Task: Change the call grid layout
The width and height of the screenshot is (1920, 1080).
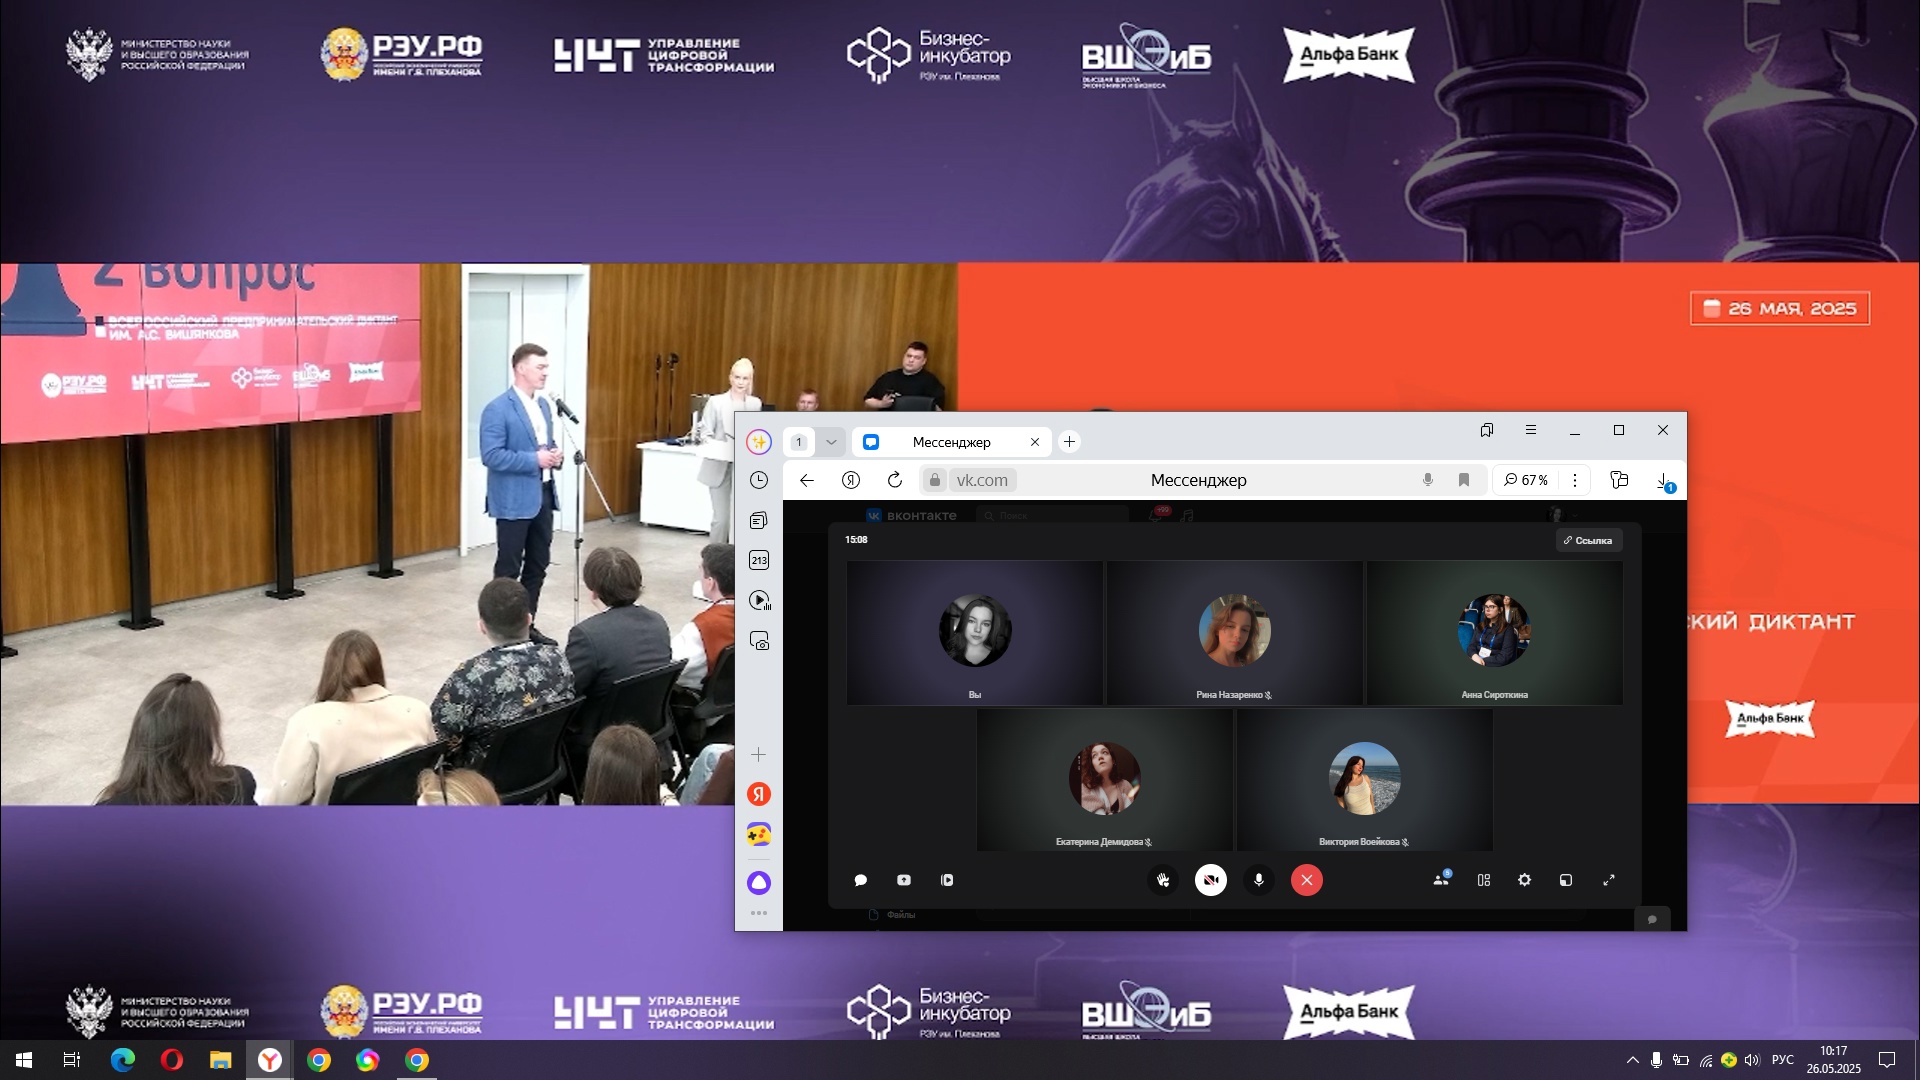Action: pyautogui.click(x=1484, y=880)
